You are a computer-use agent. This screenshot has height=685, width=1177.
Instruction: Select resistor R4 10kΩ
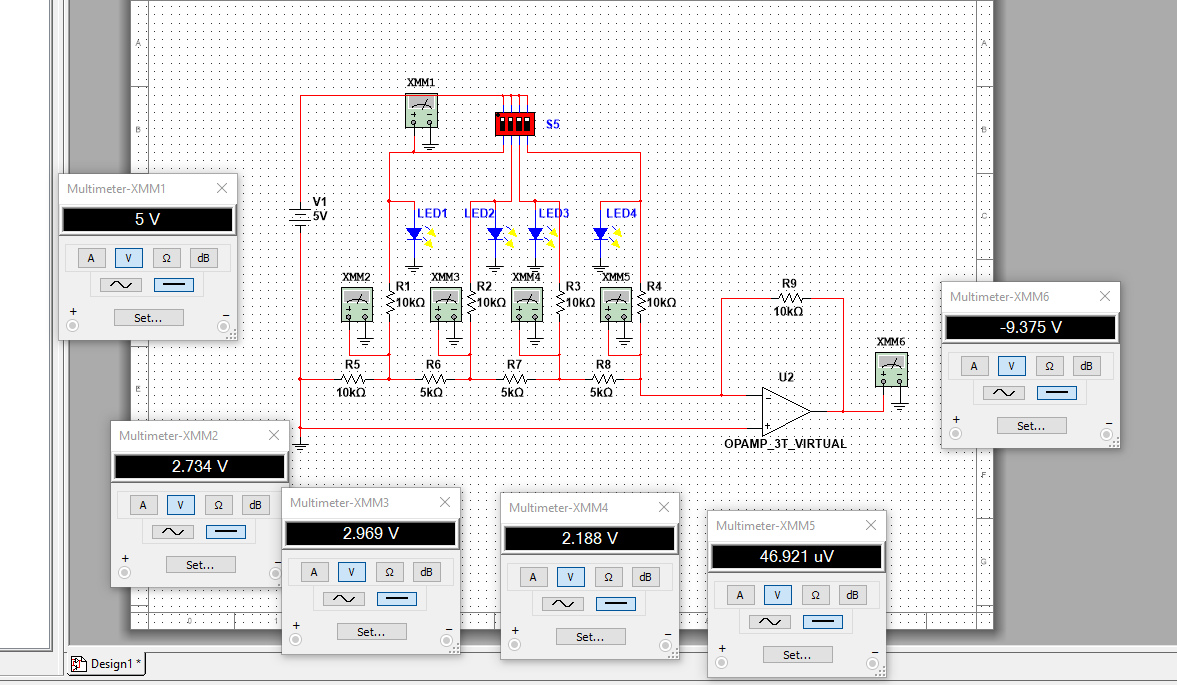(641, 302)
